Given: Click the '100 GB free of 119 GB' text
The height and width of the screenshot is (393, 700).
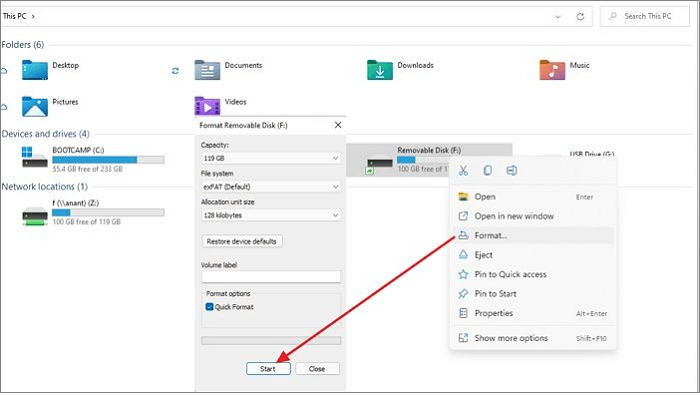Looking at the screenshot, I should pos(87,222).
